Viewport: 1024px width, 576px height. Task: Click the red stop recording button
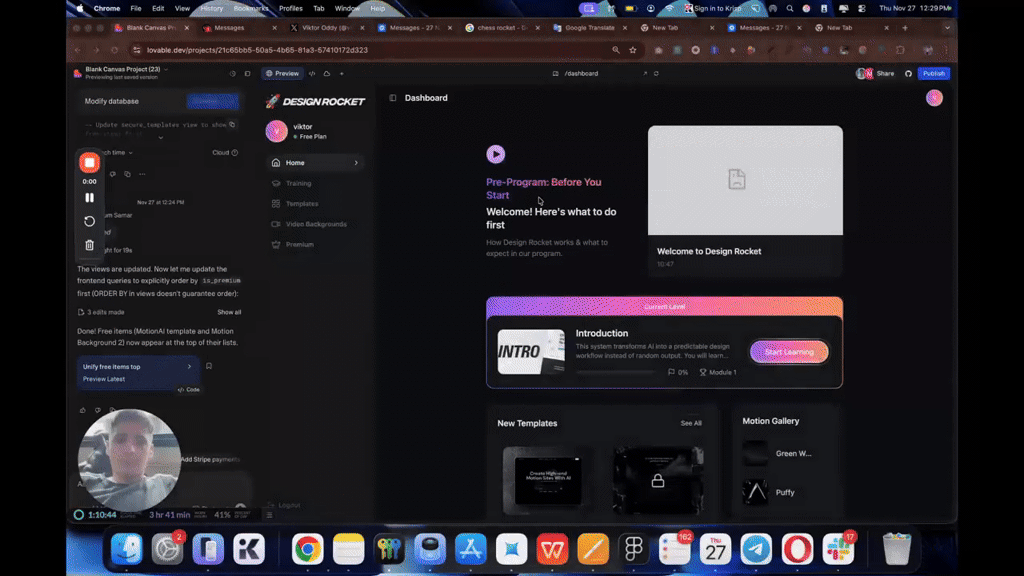coord(89,162)
